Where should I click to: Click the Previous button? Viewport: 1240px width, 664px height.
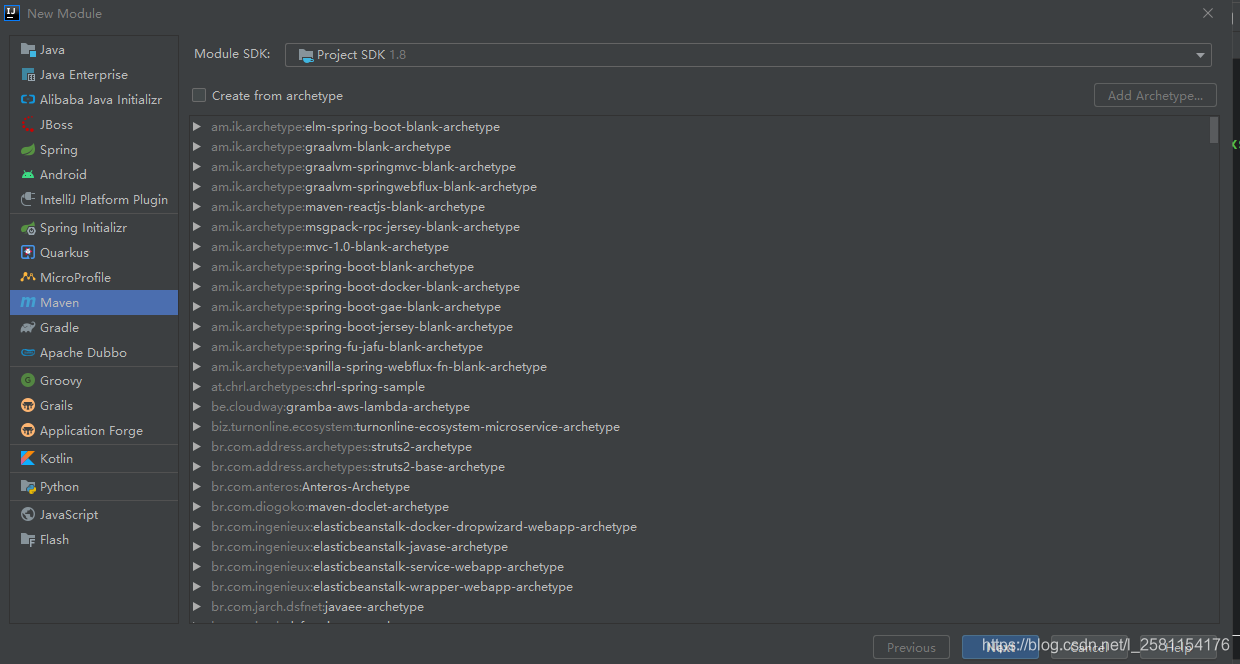pos(911,647)
